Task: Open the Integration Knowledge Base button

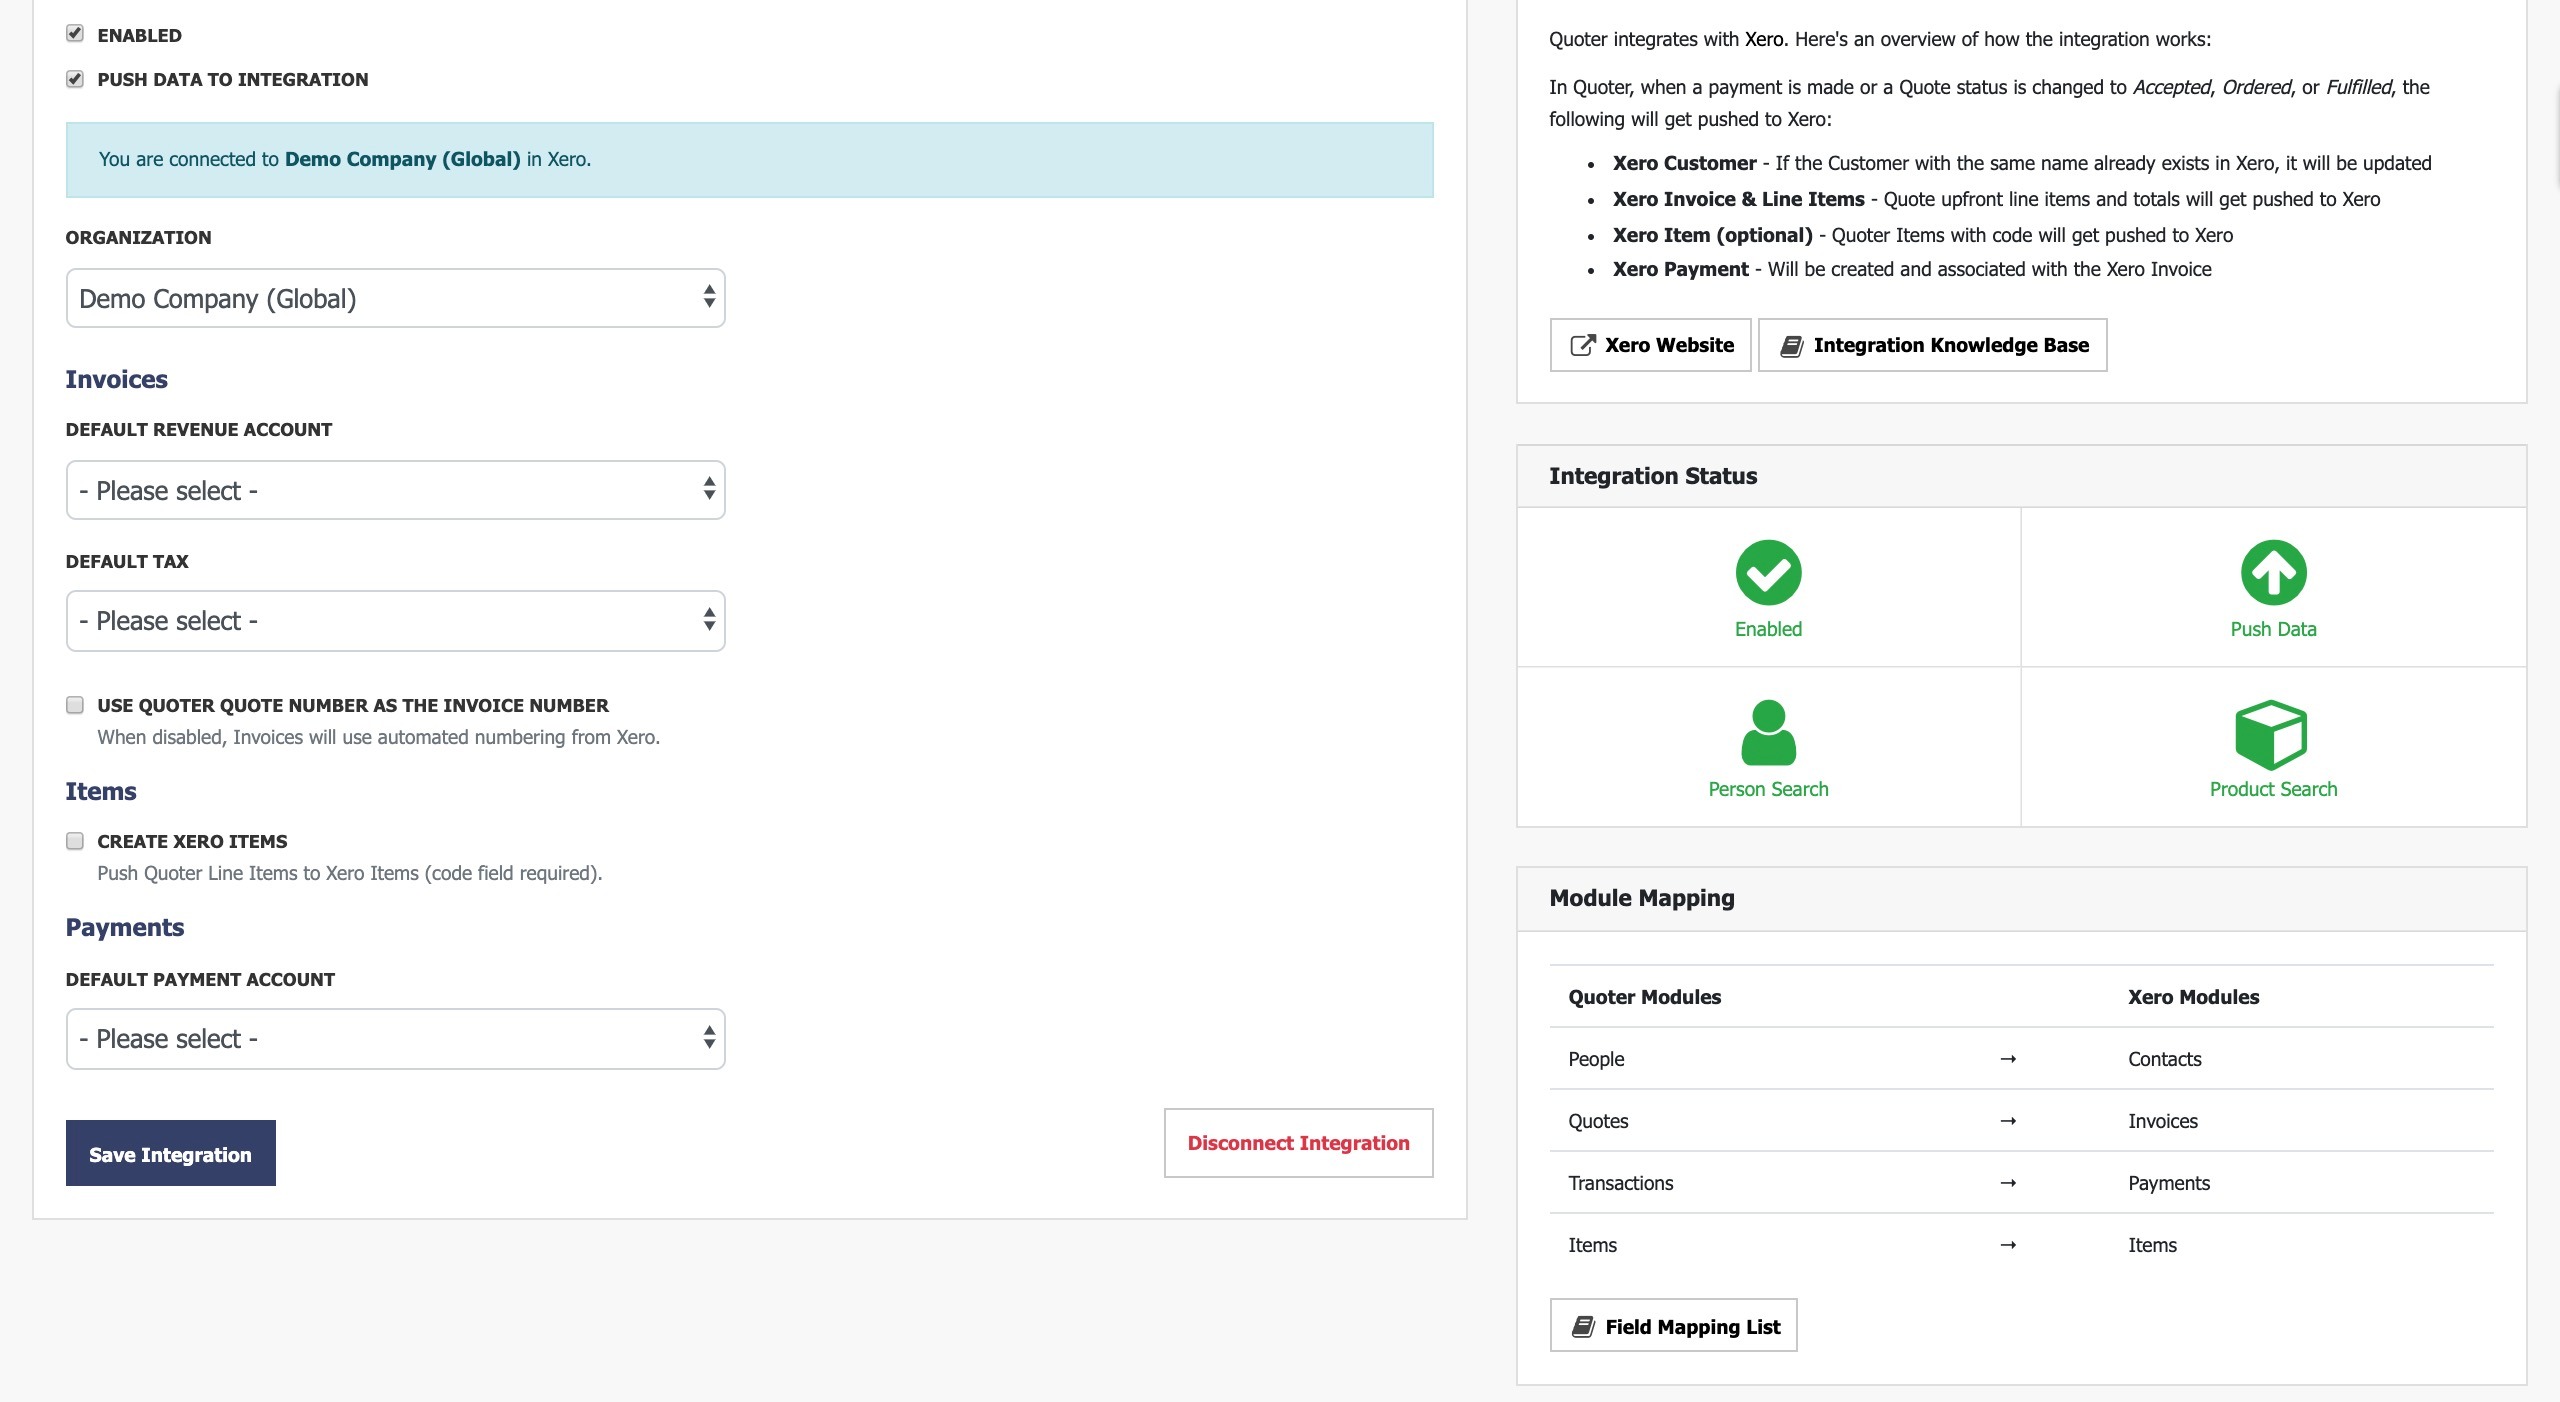Action: 1932,345
